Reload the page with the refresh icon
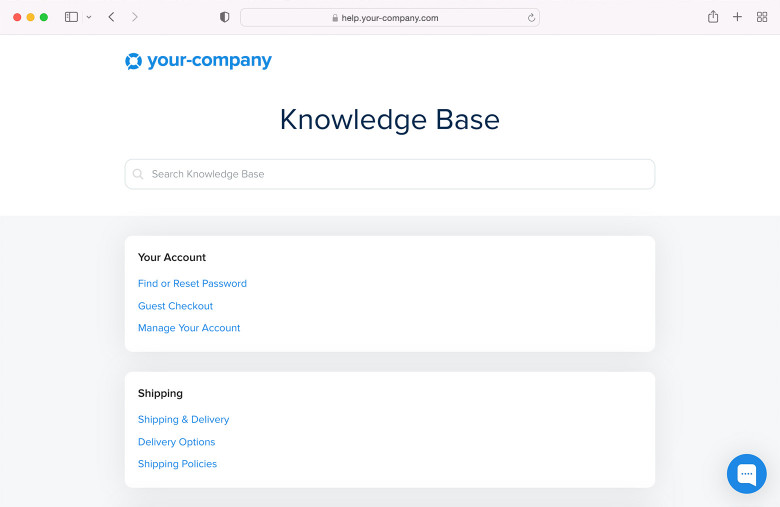Viewport: 780px width, 507px height. coord(531,17)
